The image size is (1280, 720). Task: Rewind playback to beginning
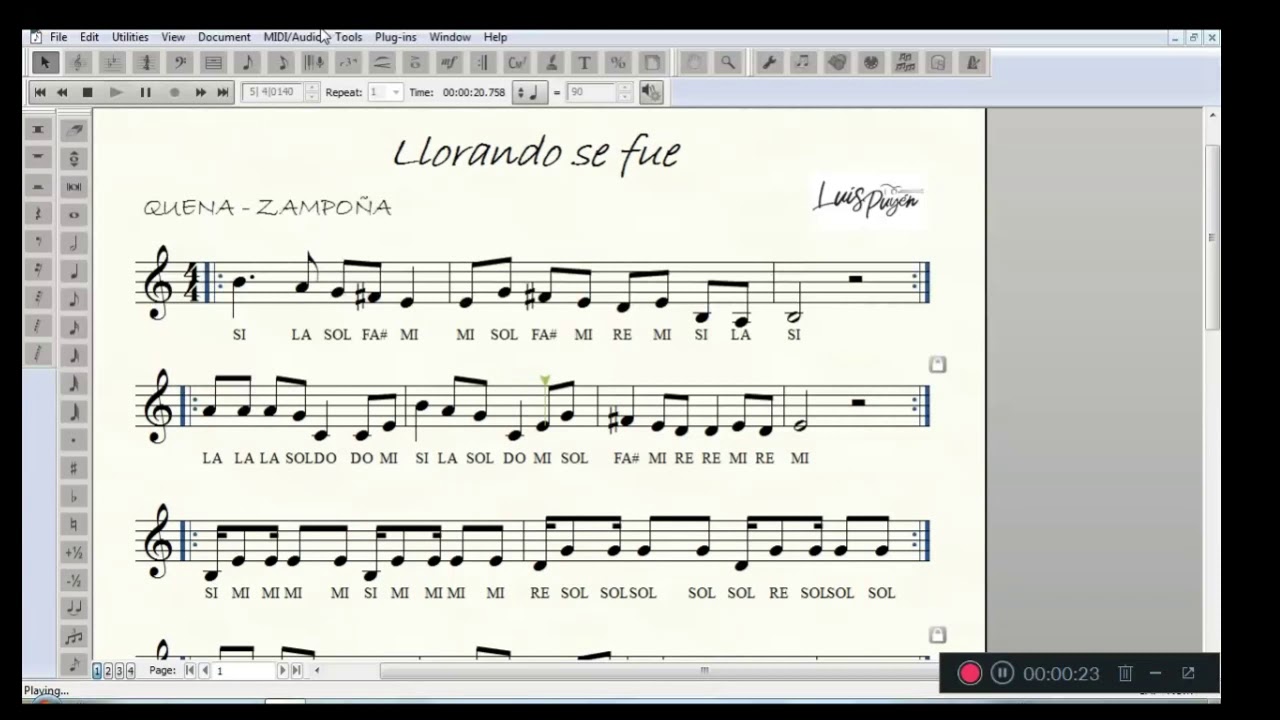tap(40, 92)
